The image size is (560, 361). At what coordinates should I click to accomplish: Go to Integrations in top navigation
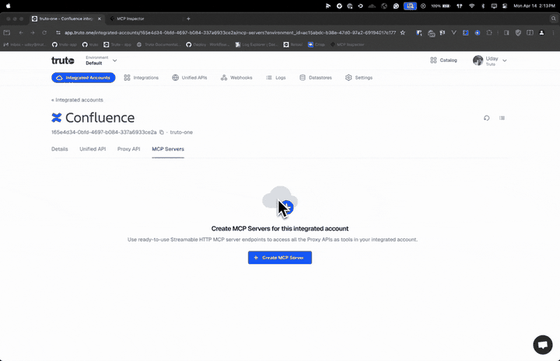141,77
